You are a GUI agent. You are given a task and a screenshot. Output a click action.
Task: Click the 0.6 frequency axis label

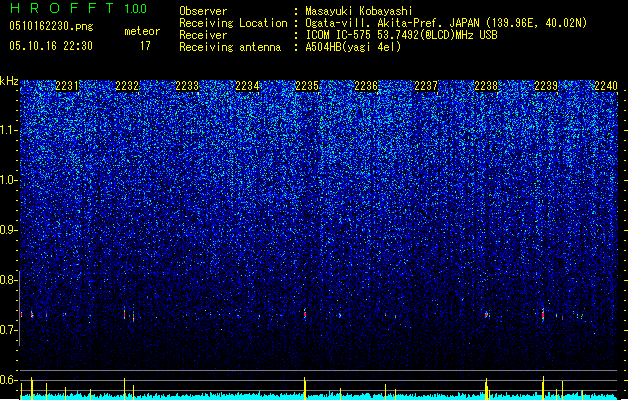[9, 380]
